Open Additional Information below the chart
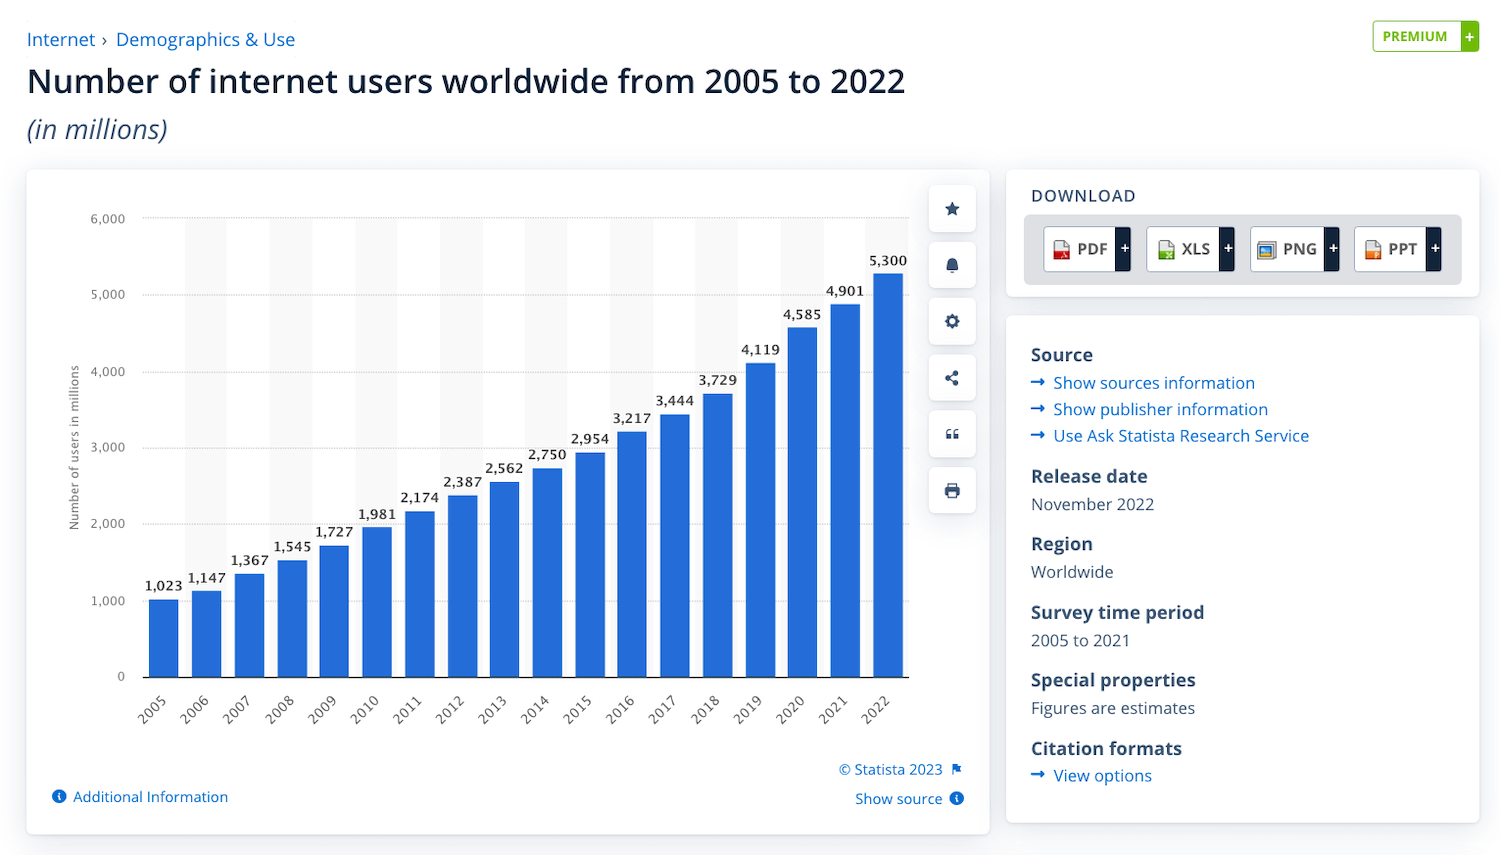This screenshot has width=1500, height=855. (150, 797)
